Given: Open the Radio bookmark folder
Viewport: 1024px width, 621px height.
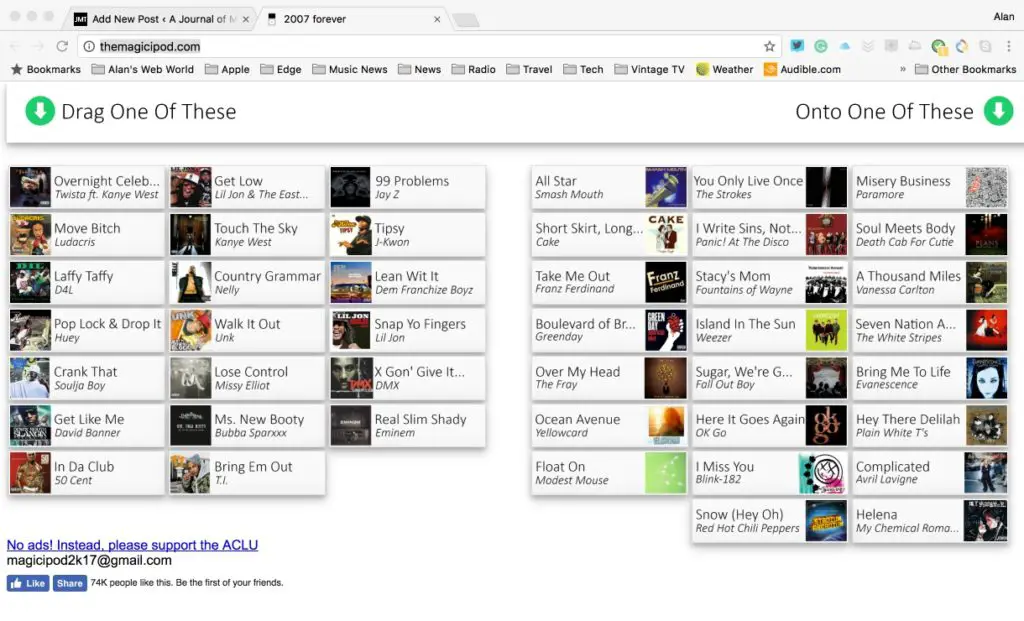Looking at the screenshot, I should tap(474, 69).
